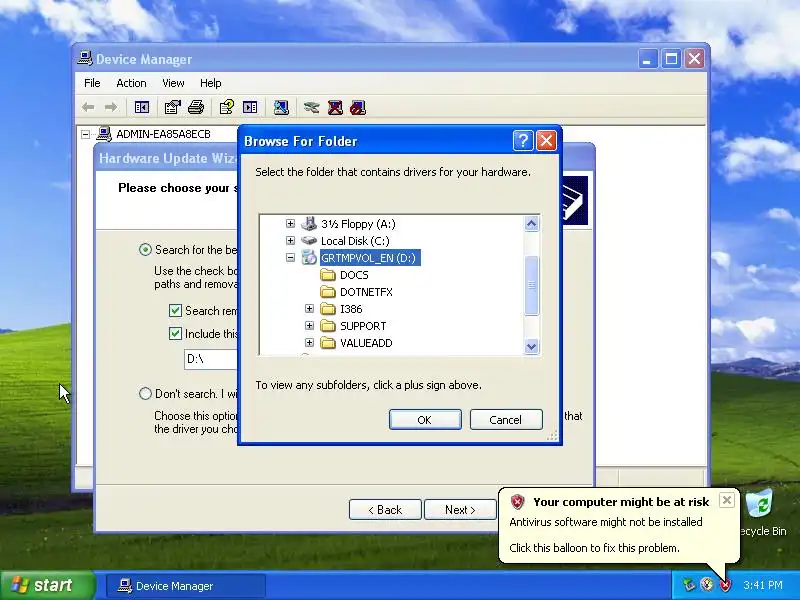Select the SUPPORT folder label

pos(363,326)
